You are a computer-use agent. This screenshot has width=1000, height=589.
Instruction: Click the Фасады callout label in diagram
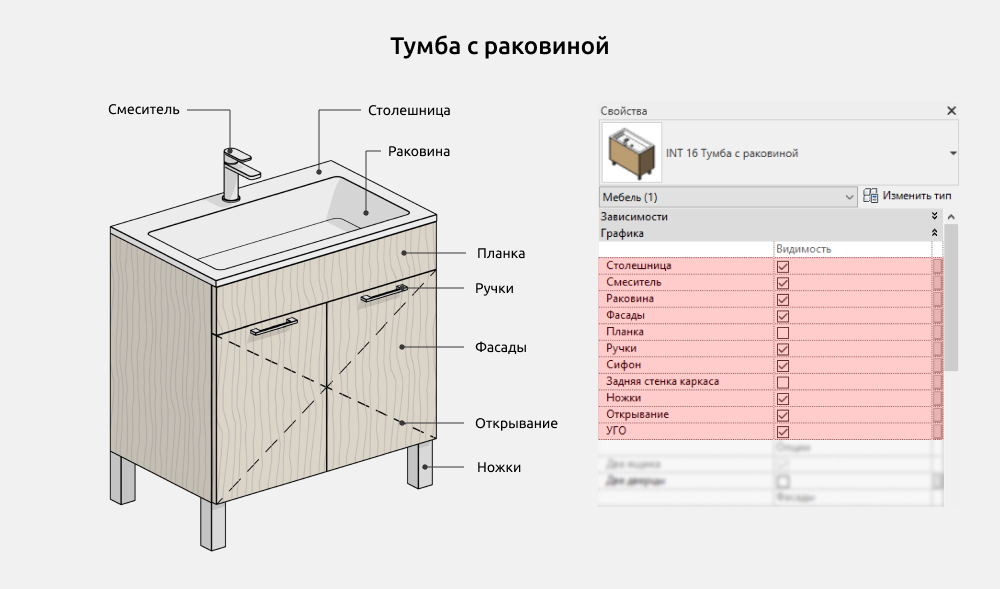pos(501,347)
